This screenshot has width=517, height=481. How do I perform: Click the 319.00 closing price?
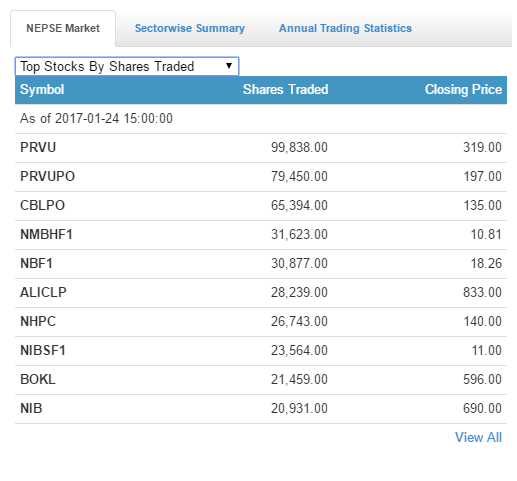click(x=482, y=147)
